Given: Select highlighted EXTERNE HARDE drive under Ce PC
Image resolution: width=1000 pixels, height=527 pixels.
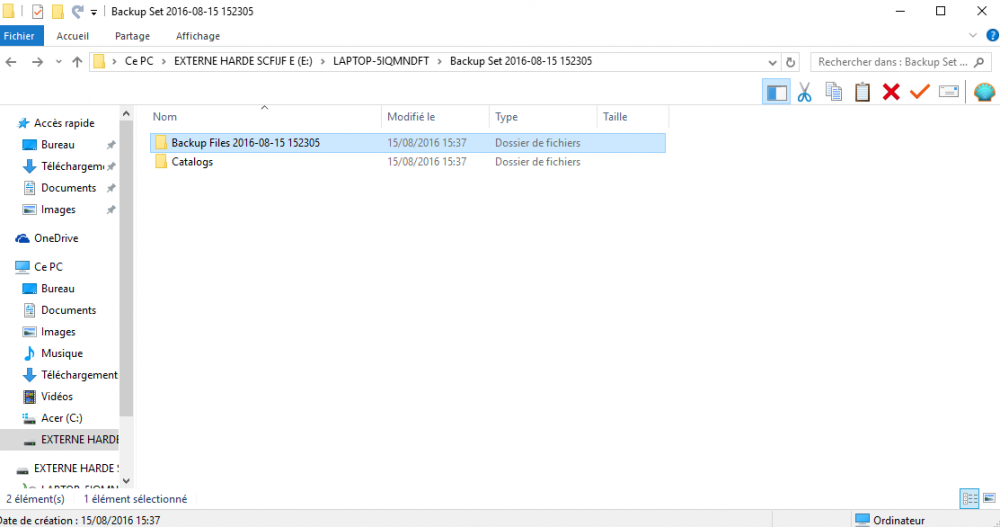Looking at the screenshot, I should (x=59, y=440).
